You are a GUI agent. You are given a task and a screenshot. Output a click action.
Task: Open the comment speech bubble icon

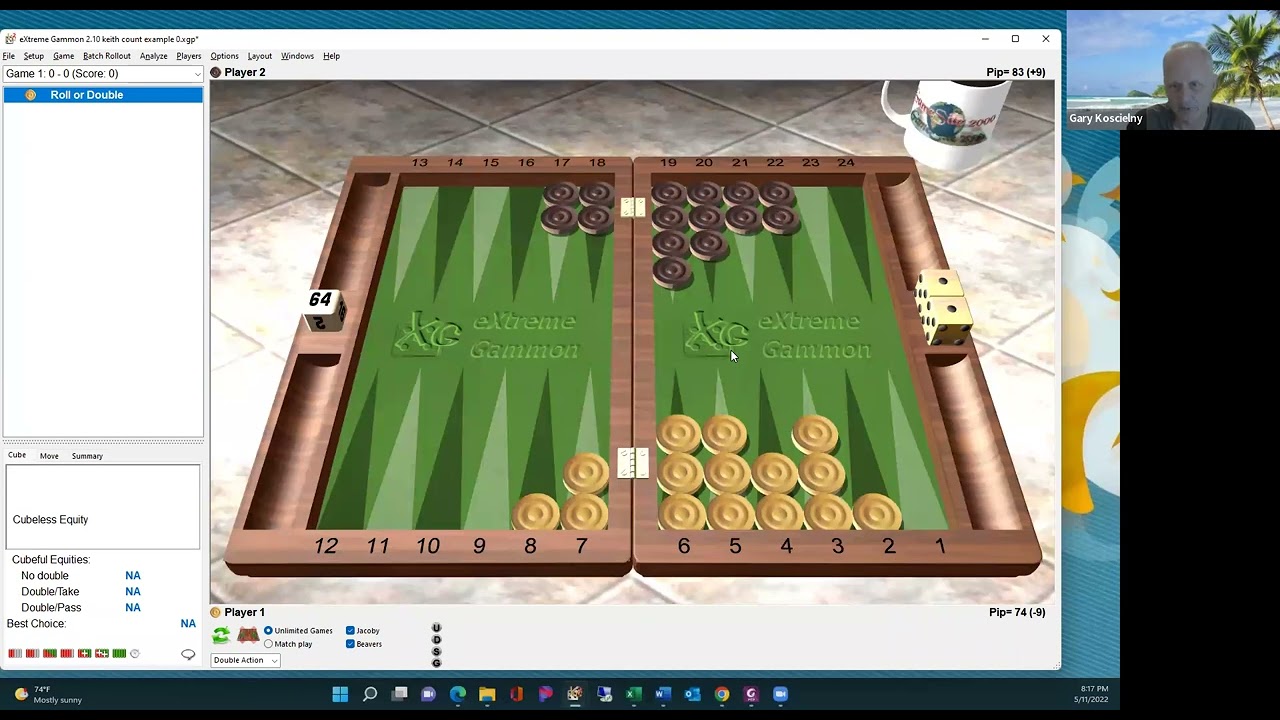pyautogui.click(x=188, y=654)
